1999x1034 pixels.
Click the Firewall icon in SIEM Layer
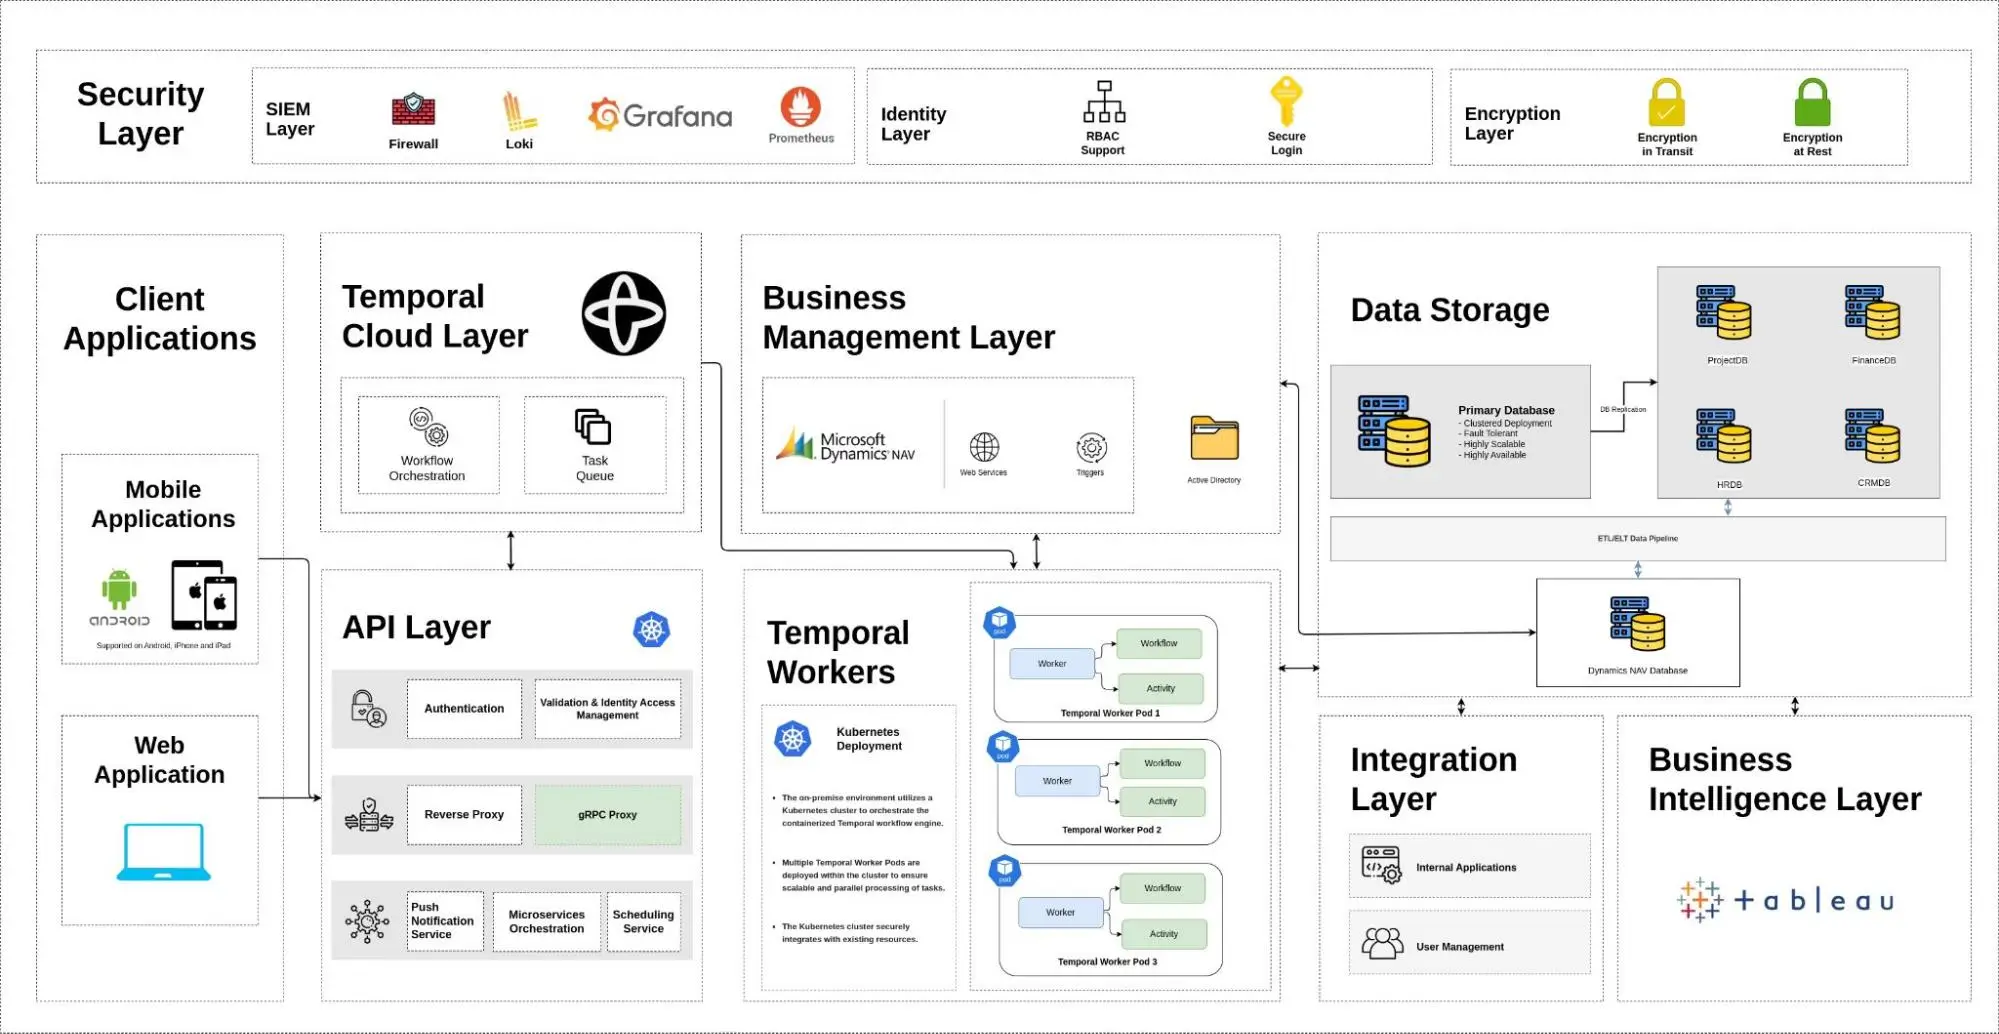[413, 109]
